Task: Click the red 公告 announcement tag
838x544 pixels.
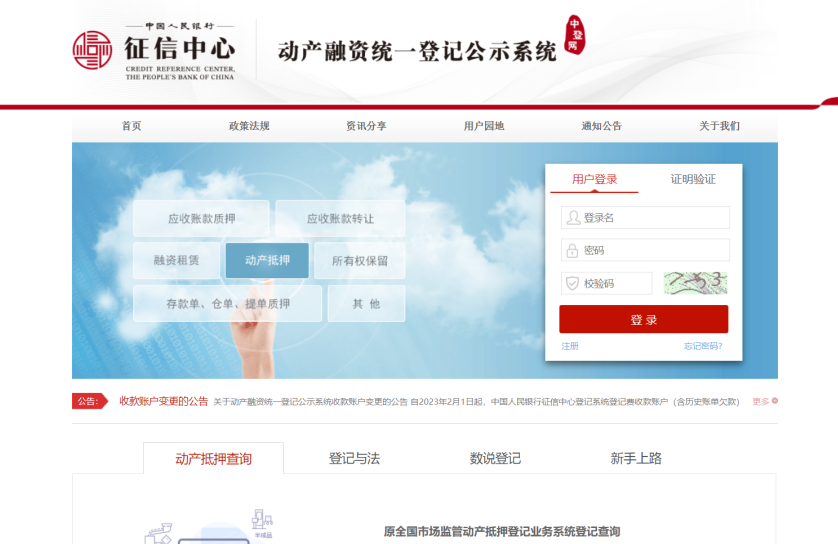Action: [88, 401]
